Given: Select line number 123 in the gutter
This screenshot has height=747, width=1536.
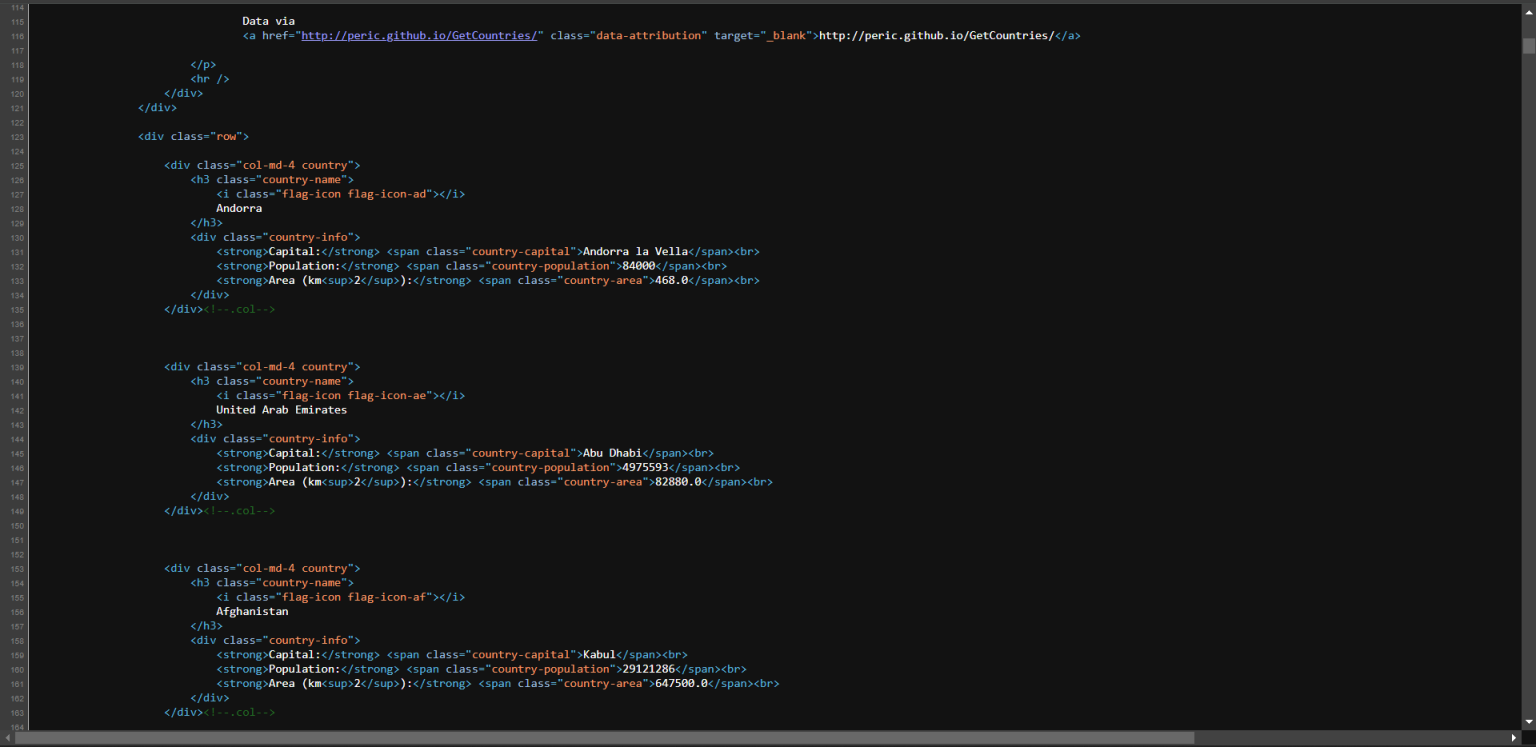Looking at the screenshot, I should (x=17, y=136).
